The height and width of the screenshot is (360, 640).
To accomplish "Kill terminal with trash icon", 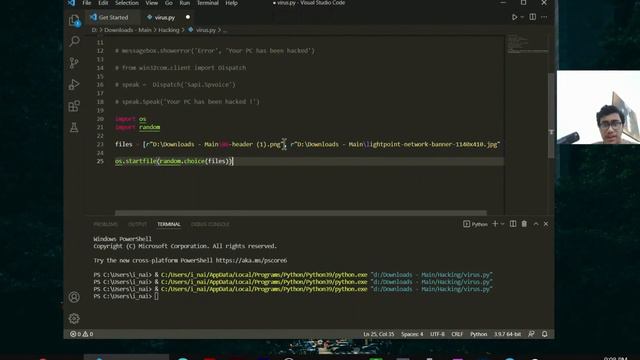I will pos(524,224).
